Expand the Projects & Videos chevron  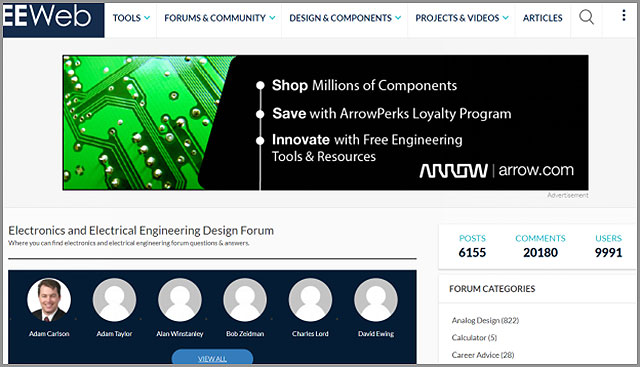point(506,18)
